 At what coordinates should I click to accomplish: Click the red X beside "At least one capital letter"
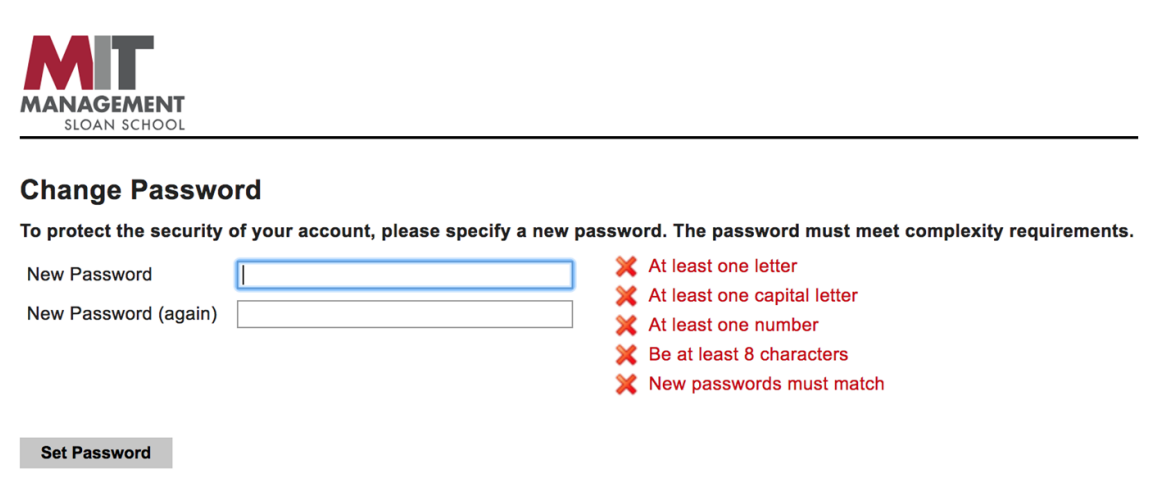coord(626,296)
